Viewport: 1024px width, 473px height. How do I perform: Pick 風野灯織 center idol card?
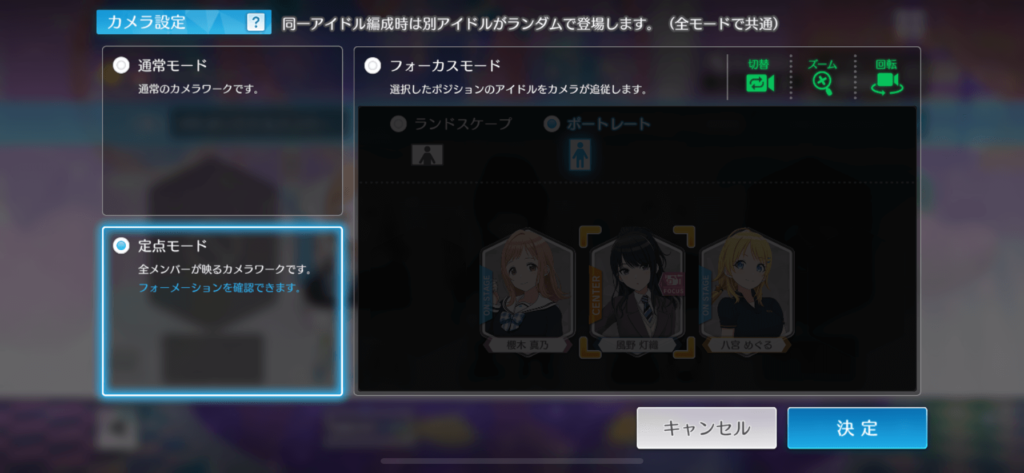pyautogui.click(x=637, y=291)
